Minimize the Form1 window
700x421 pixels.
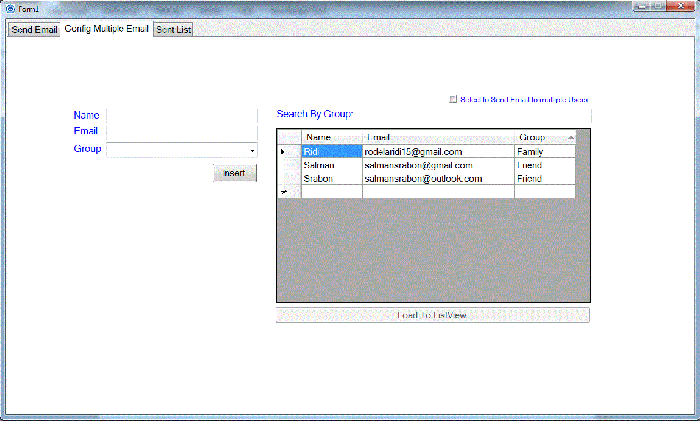click(x=641, y=6)
